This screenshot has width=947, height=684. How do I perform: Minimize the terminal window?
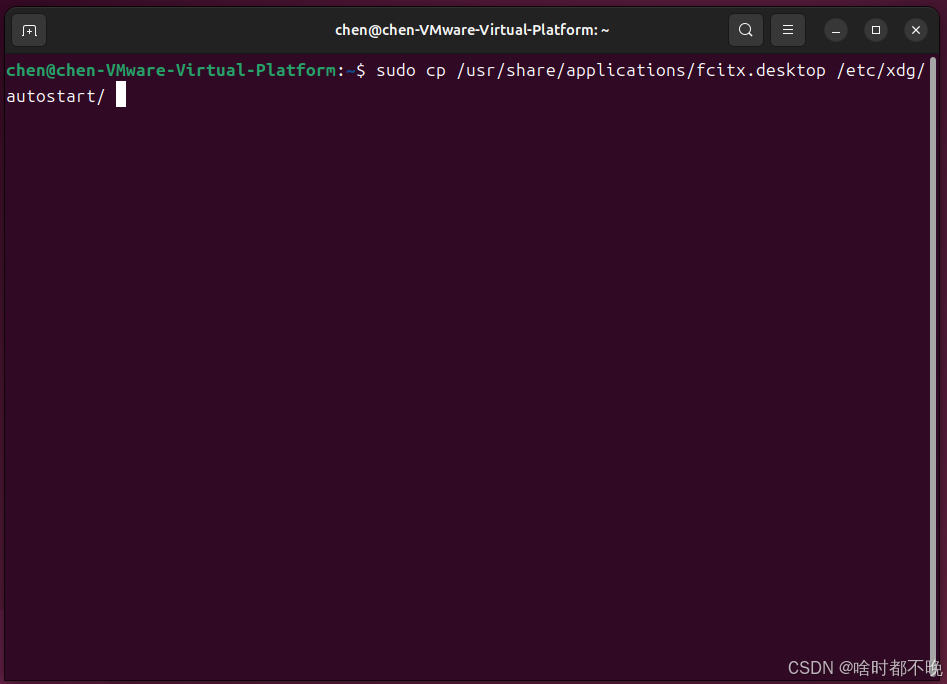click(836, 30)
